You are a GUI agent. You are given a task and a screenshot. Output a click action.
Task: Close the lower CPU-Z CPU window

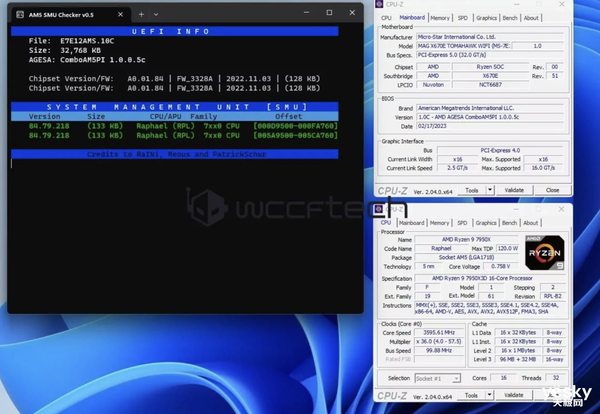coord(561,209)
